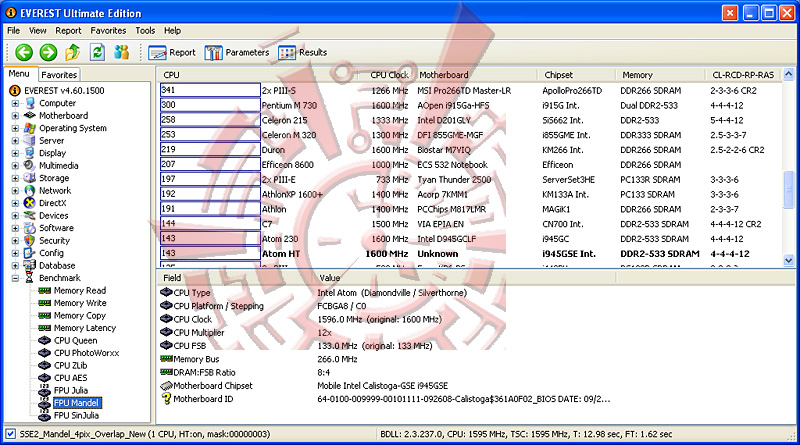
Task: Click the Results toolbar button
Action: [303, 53]
